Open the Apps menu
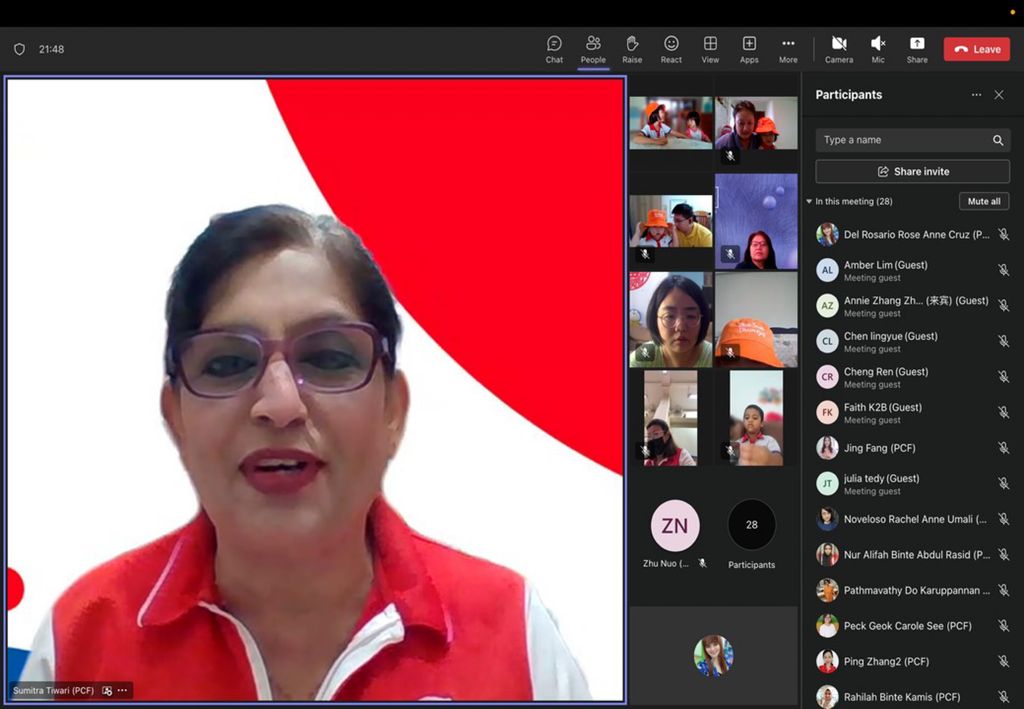The width and height of the screenshot is (1024, 709). coord(749,50)
